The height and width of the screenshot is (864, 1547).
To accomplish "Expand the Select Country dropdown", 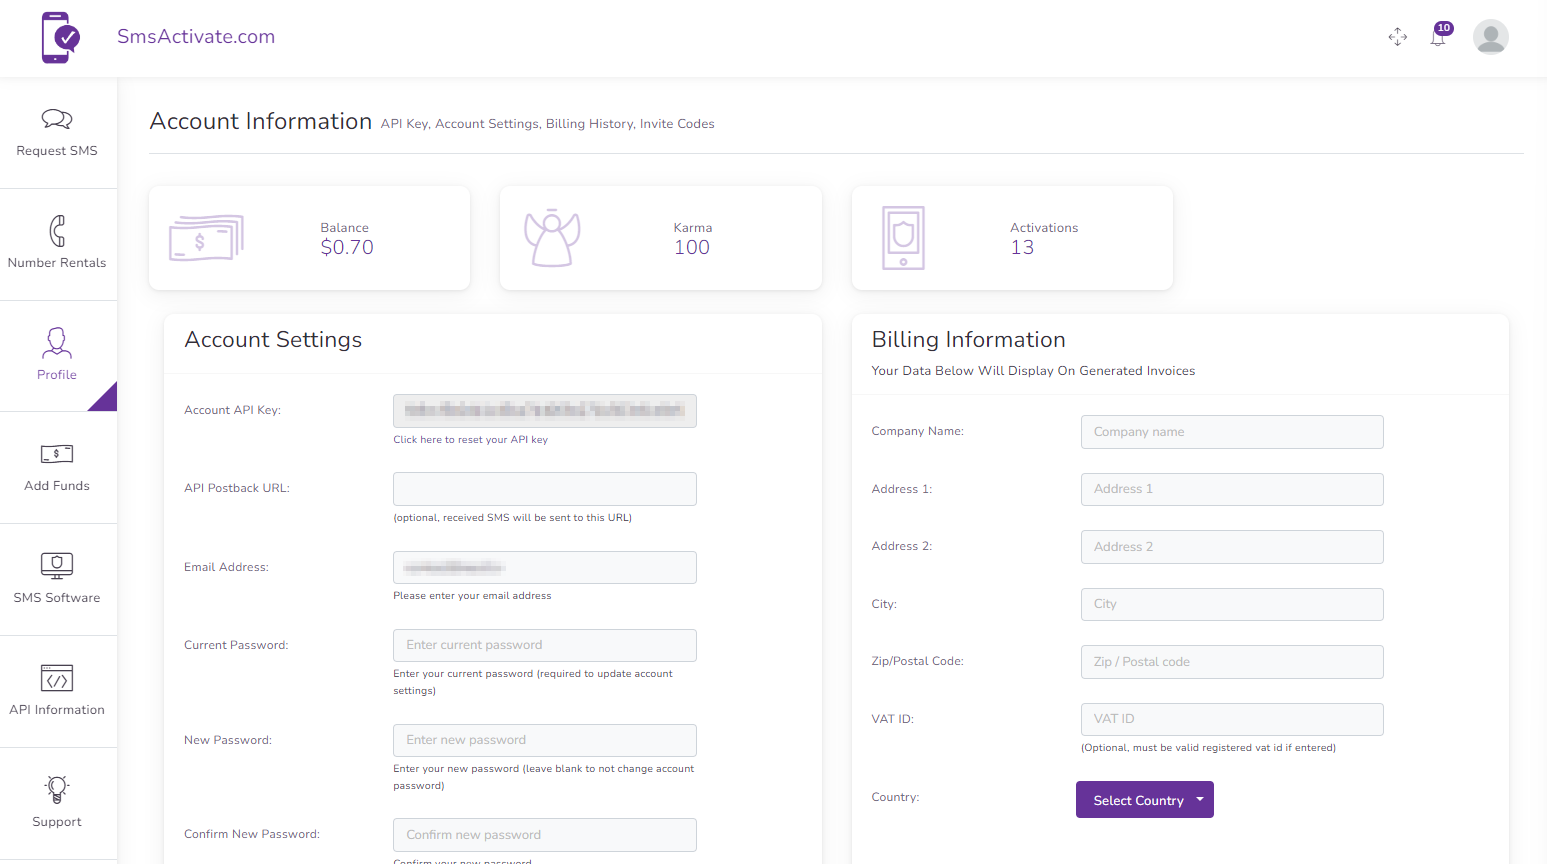I will tap(1144, 799).
